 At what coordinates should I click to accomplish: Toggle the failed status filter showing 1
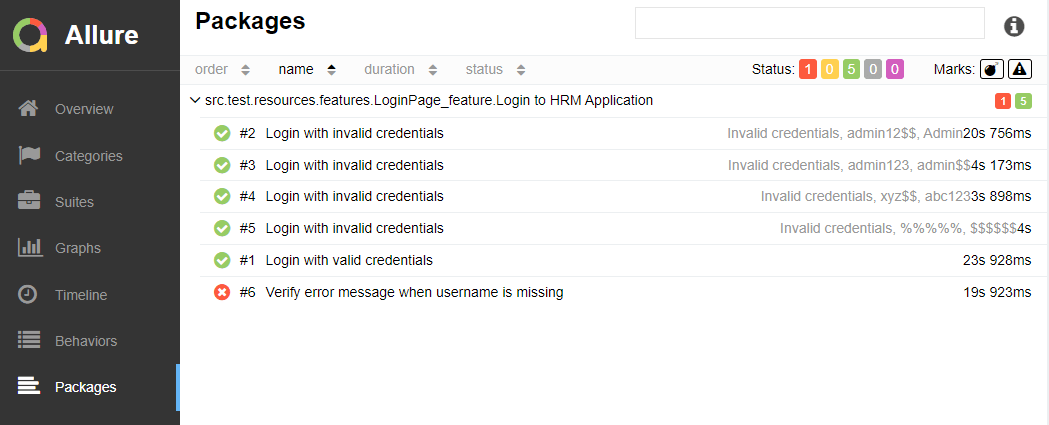[808, 69]
